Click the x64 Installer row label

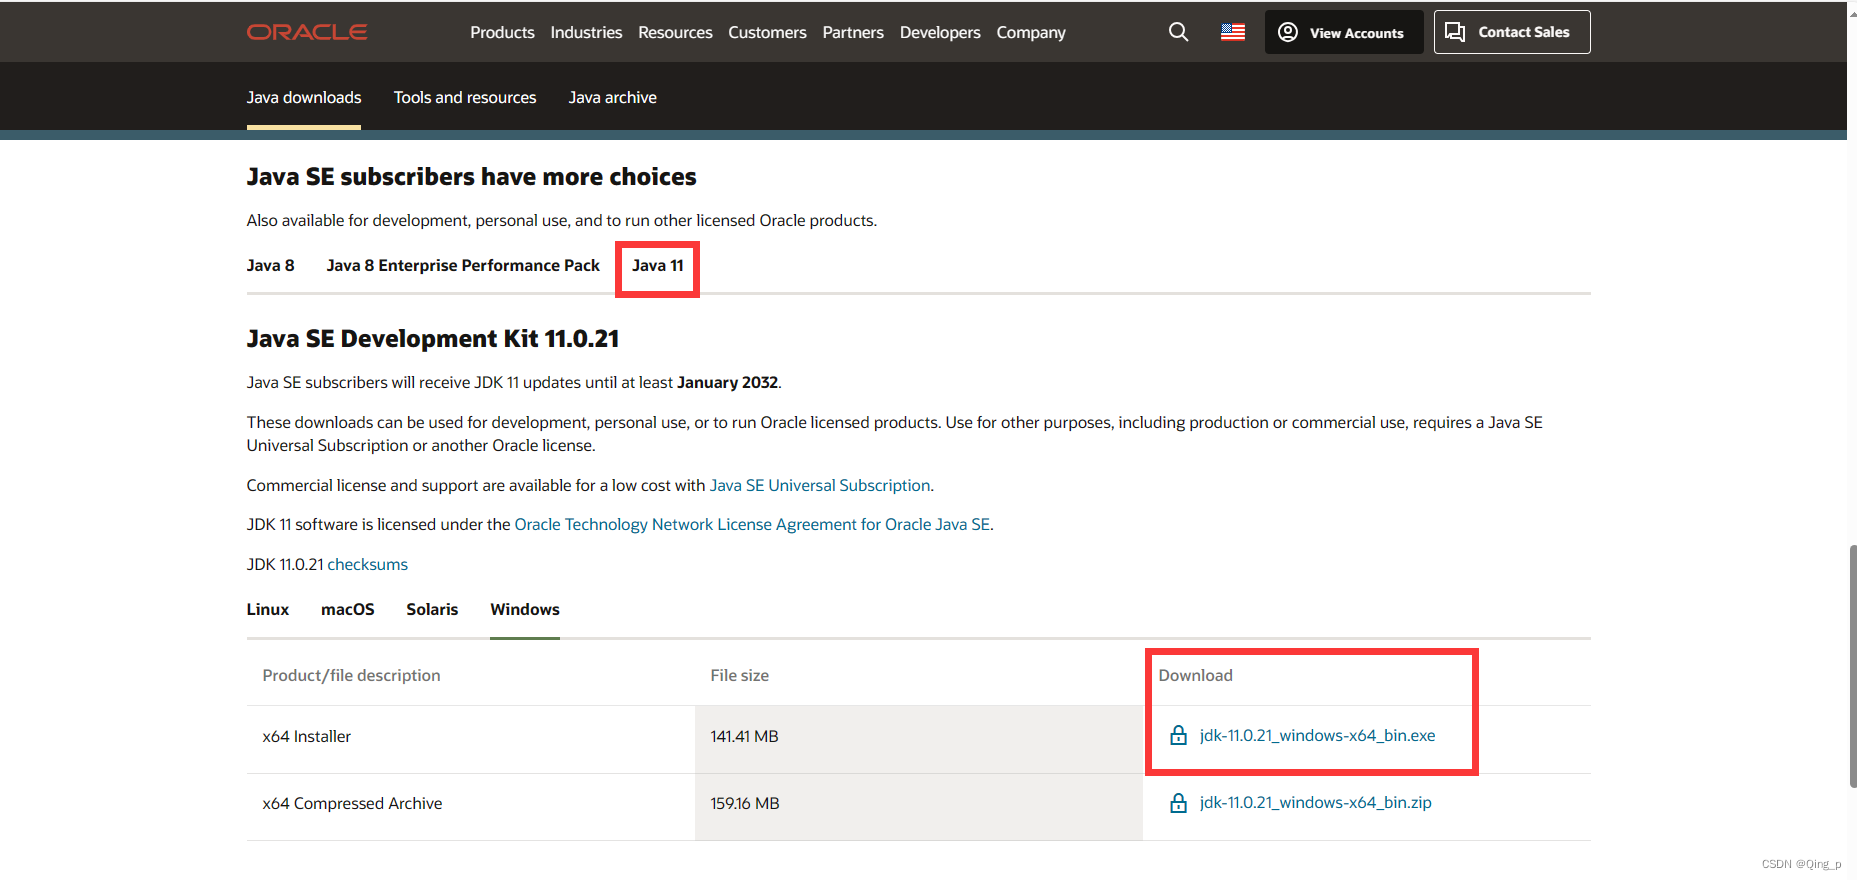[x=307, y=736]
